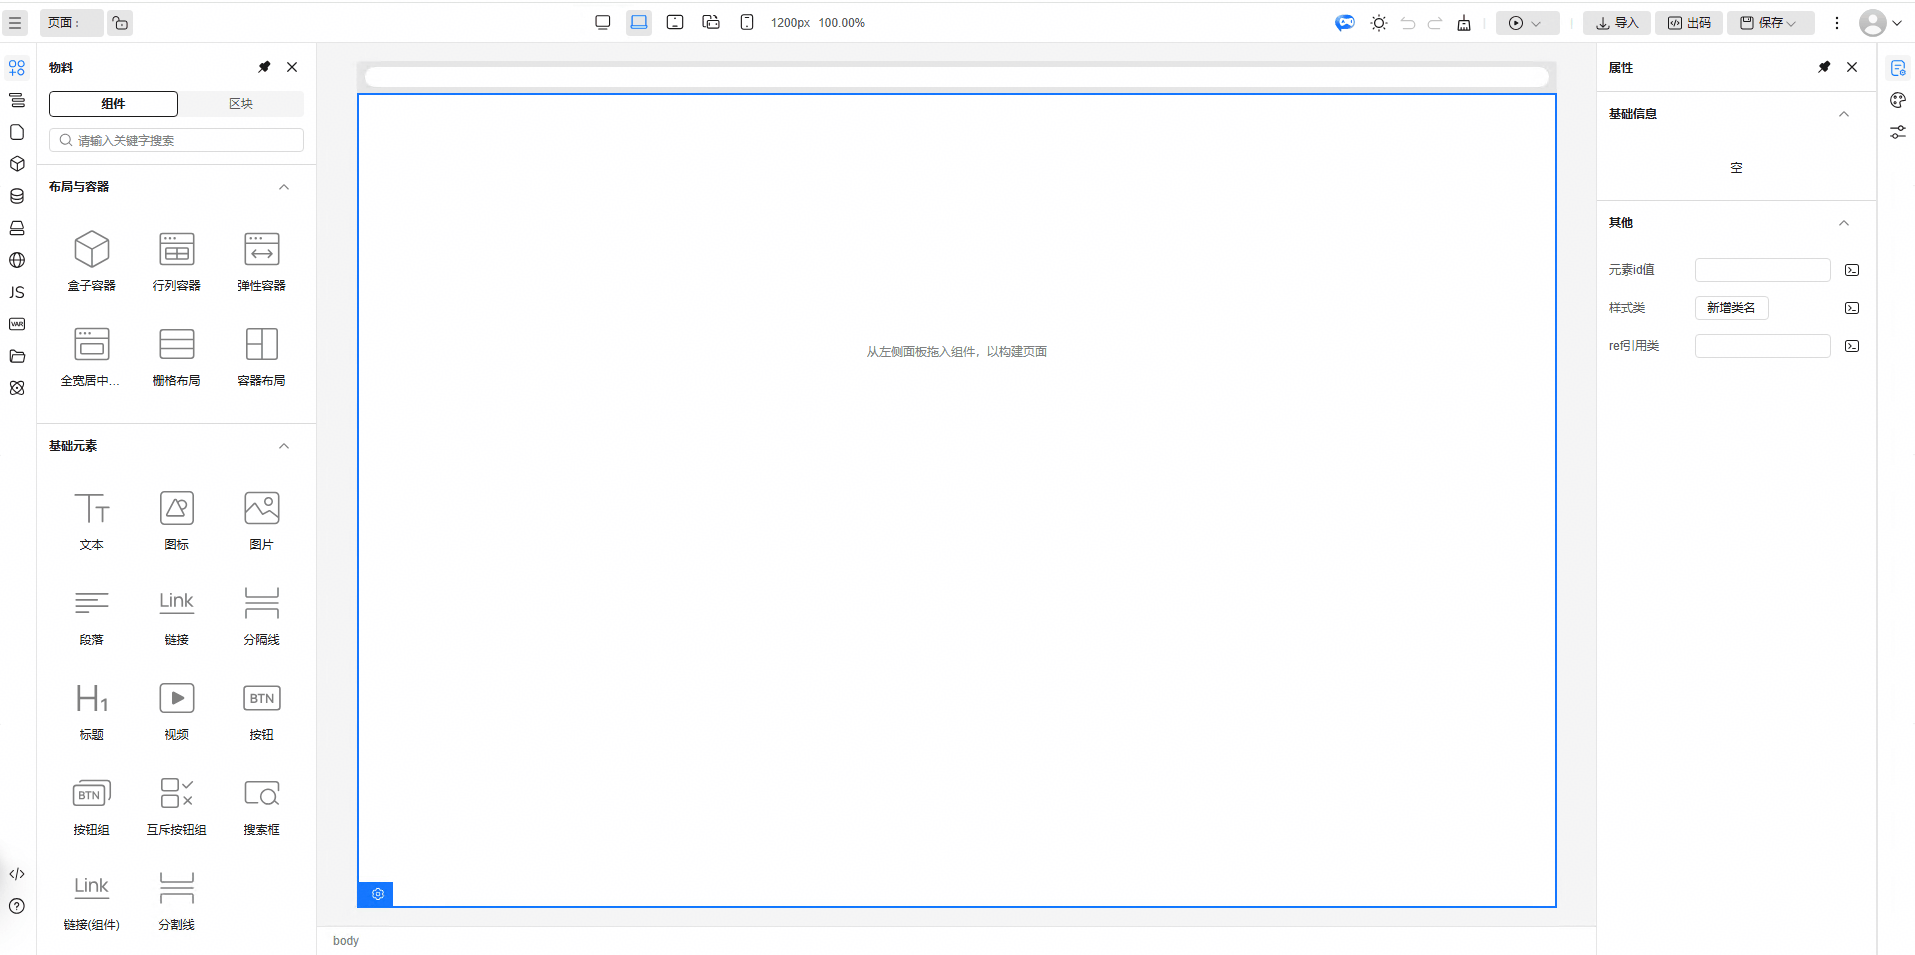Open the page management sidebar icon
1915x955 pixels.
pyautogui.click(x=17, y=132)
